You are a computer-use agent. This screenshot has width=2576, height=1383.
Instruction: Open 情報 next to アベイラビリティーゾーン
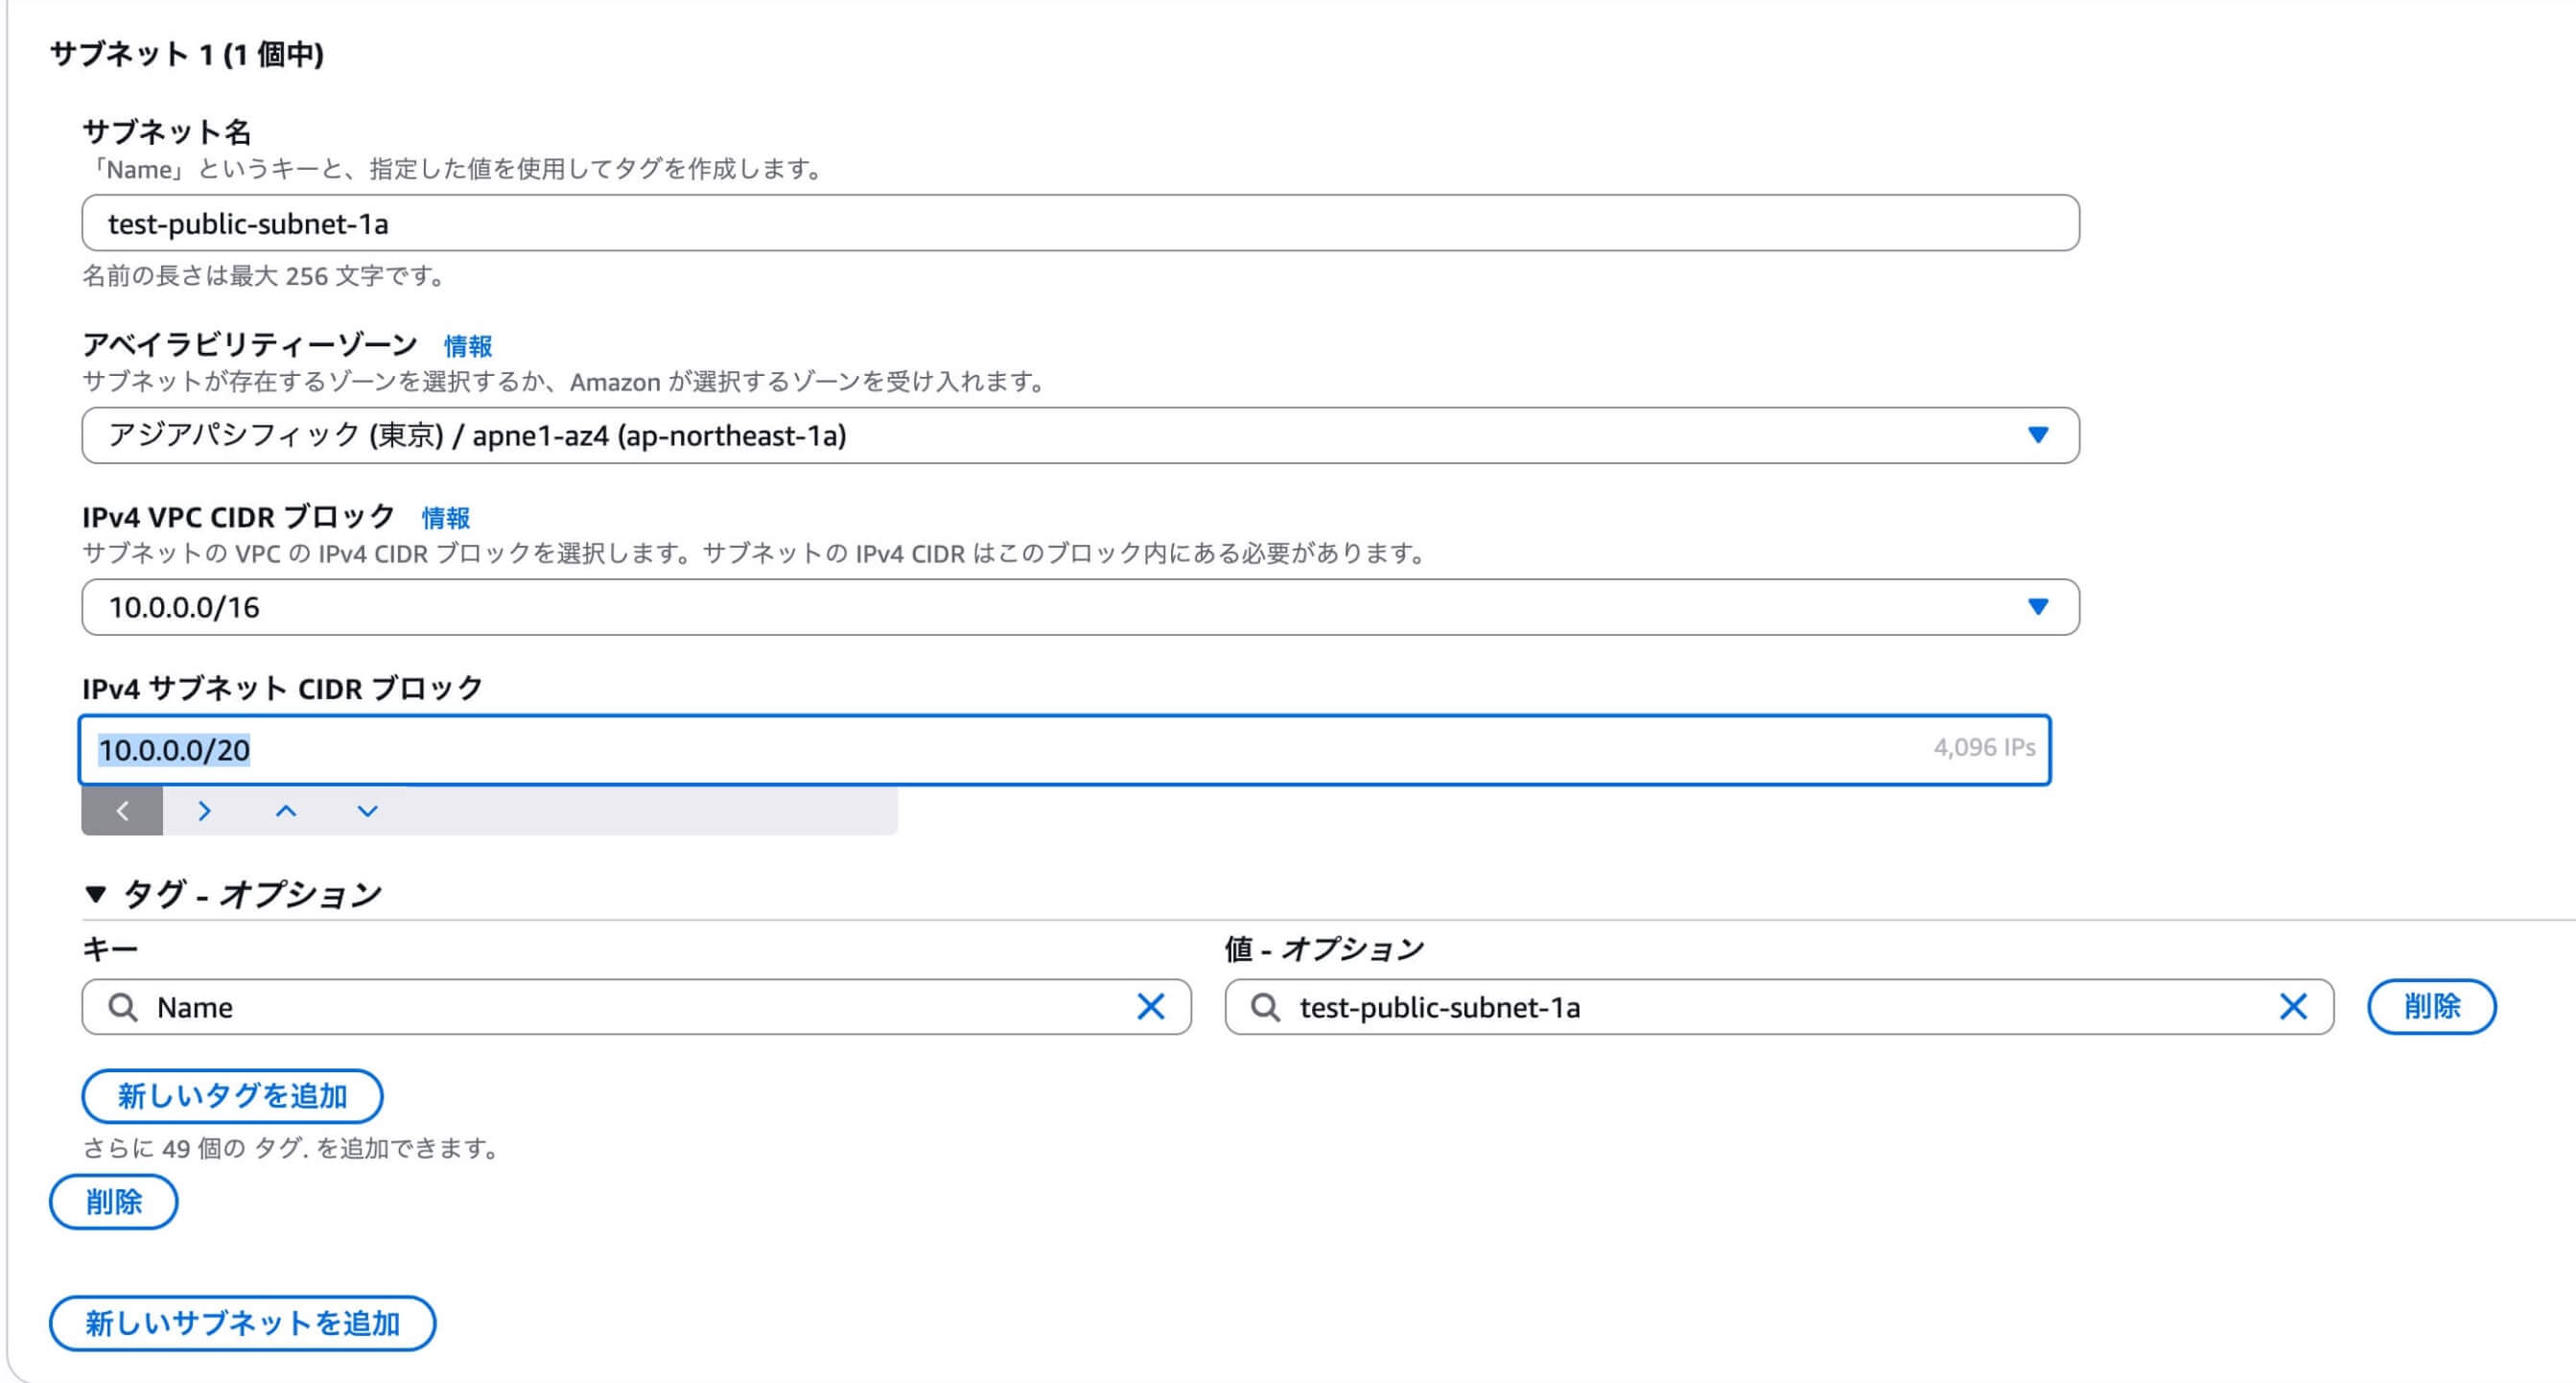click(x=468, y=346)
